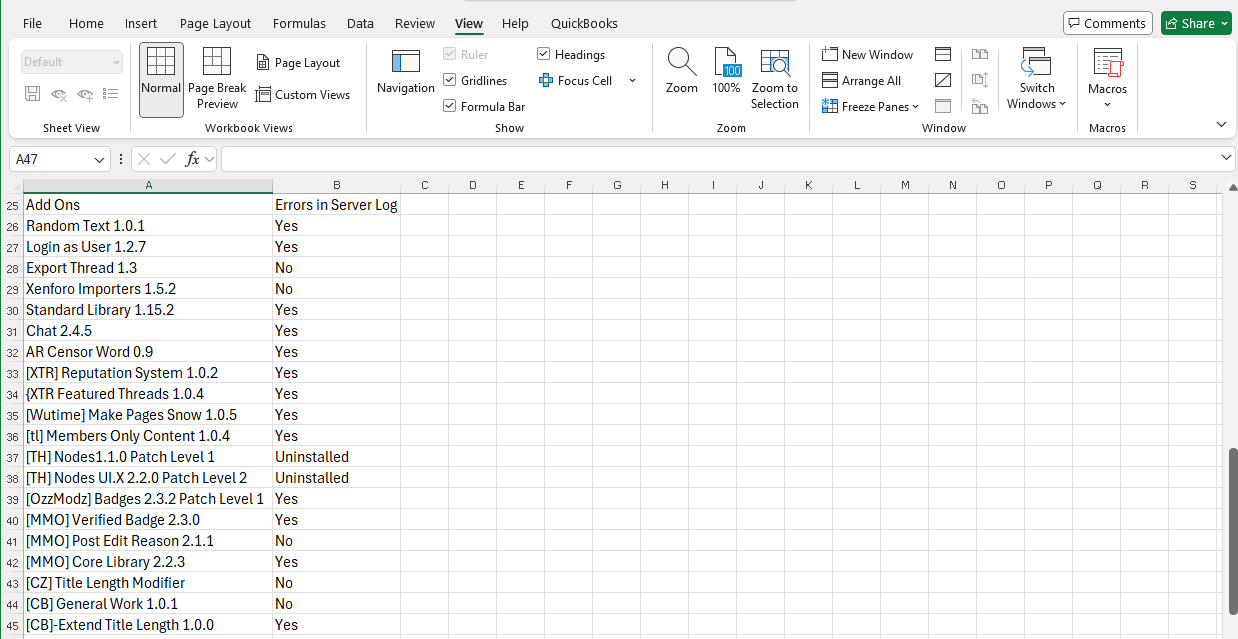Viewport: 1238px width, 639px height.
Task: Open the QuickBooks tab
Action: (x=584, y=24)
